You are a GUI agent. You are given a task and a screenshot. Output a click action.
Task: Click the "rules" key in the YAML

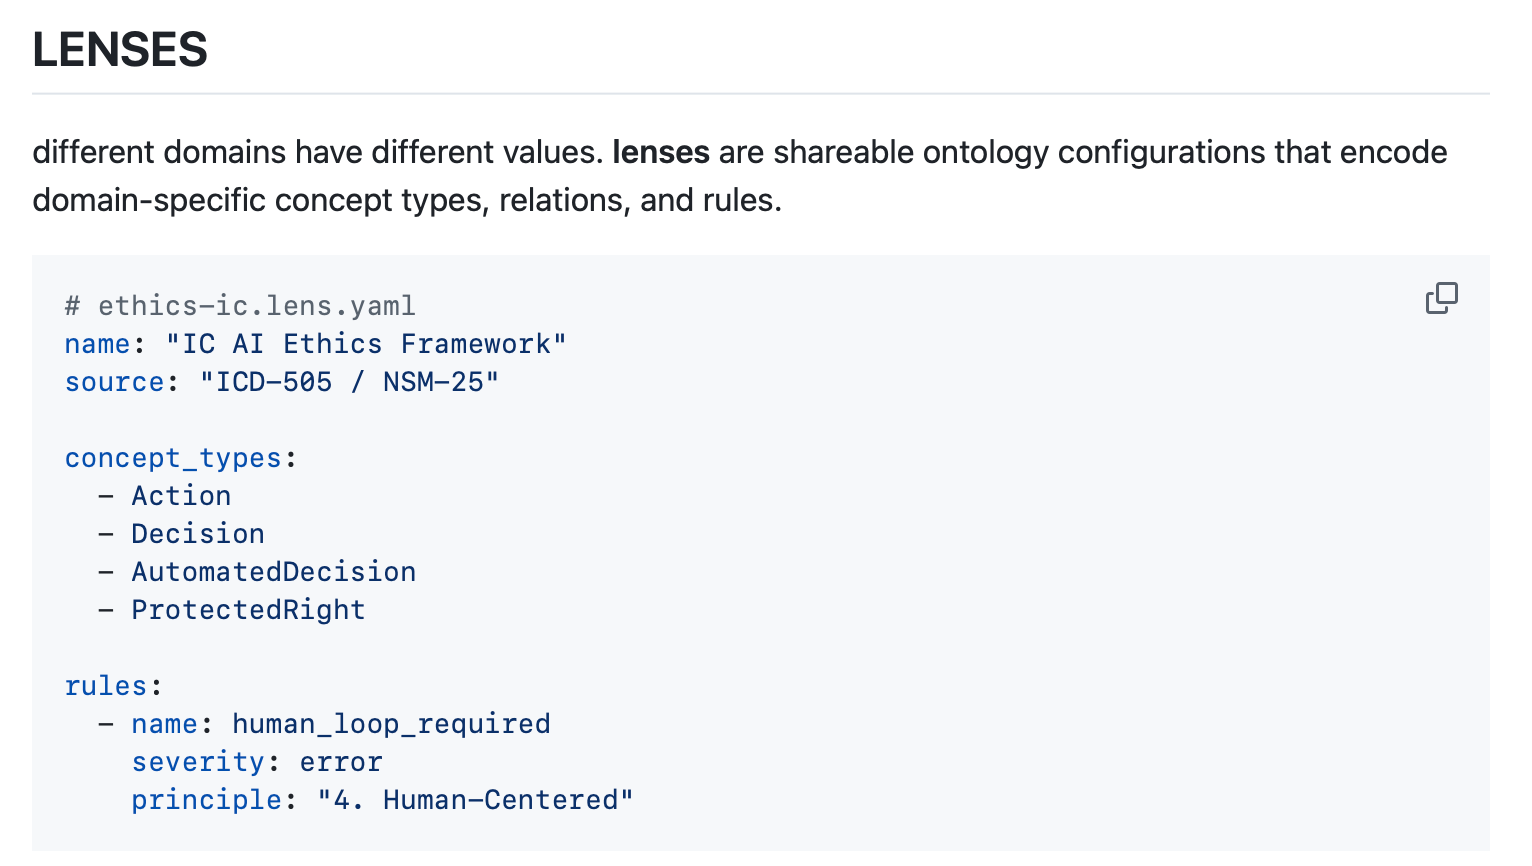[x=106, y=686]
